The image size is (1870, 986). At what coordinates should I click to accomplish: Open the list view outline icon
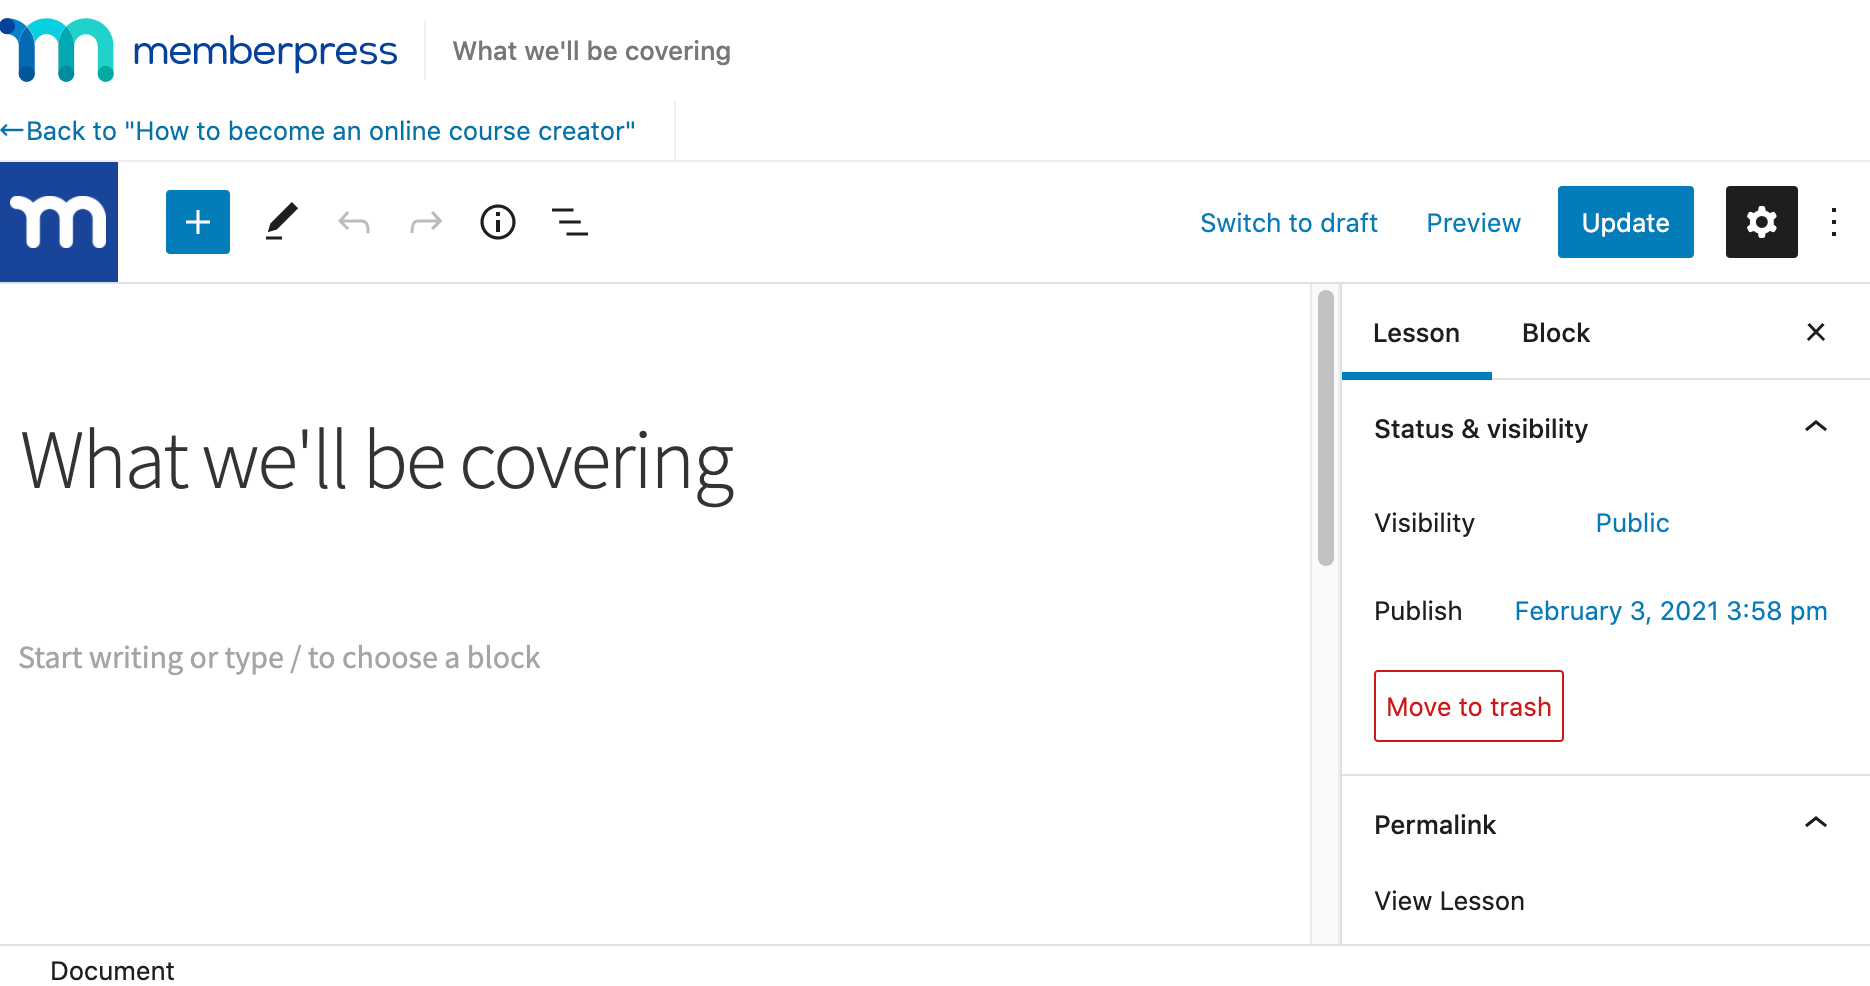click(x=570, y=222)
